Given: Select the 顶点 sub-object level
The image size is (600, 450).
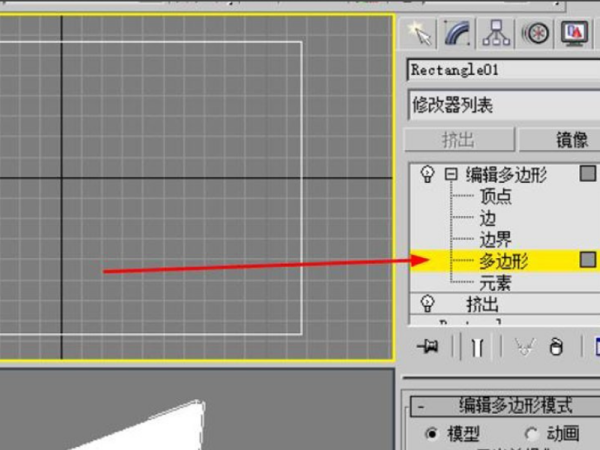Looking at the screenshot, I should [x=496, y=196].
